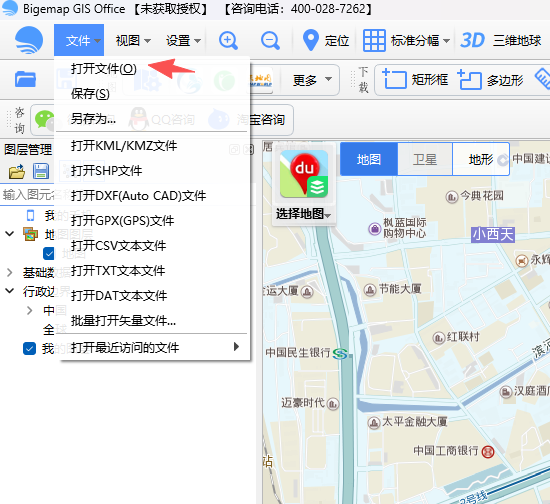Viewport: 550px width, 504px height.
Task: Switch to the 卫星 map tab
Action: 425,159
